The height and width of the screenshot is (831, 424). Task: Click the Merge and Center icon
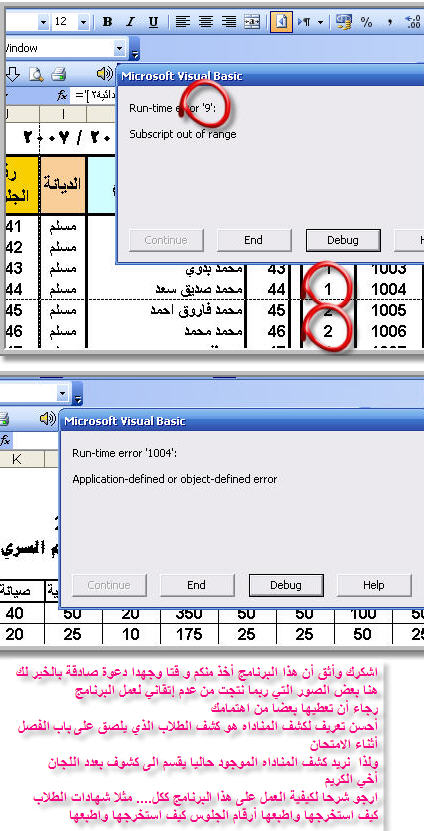252,22
